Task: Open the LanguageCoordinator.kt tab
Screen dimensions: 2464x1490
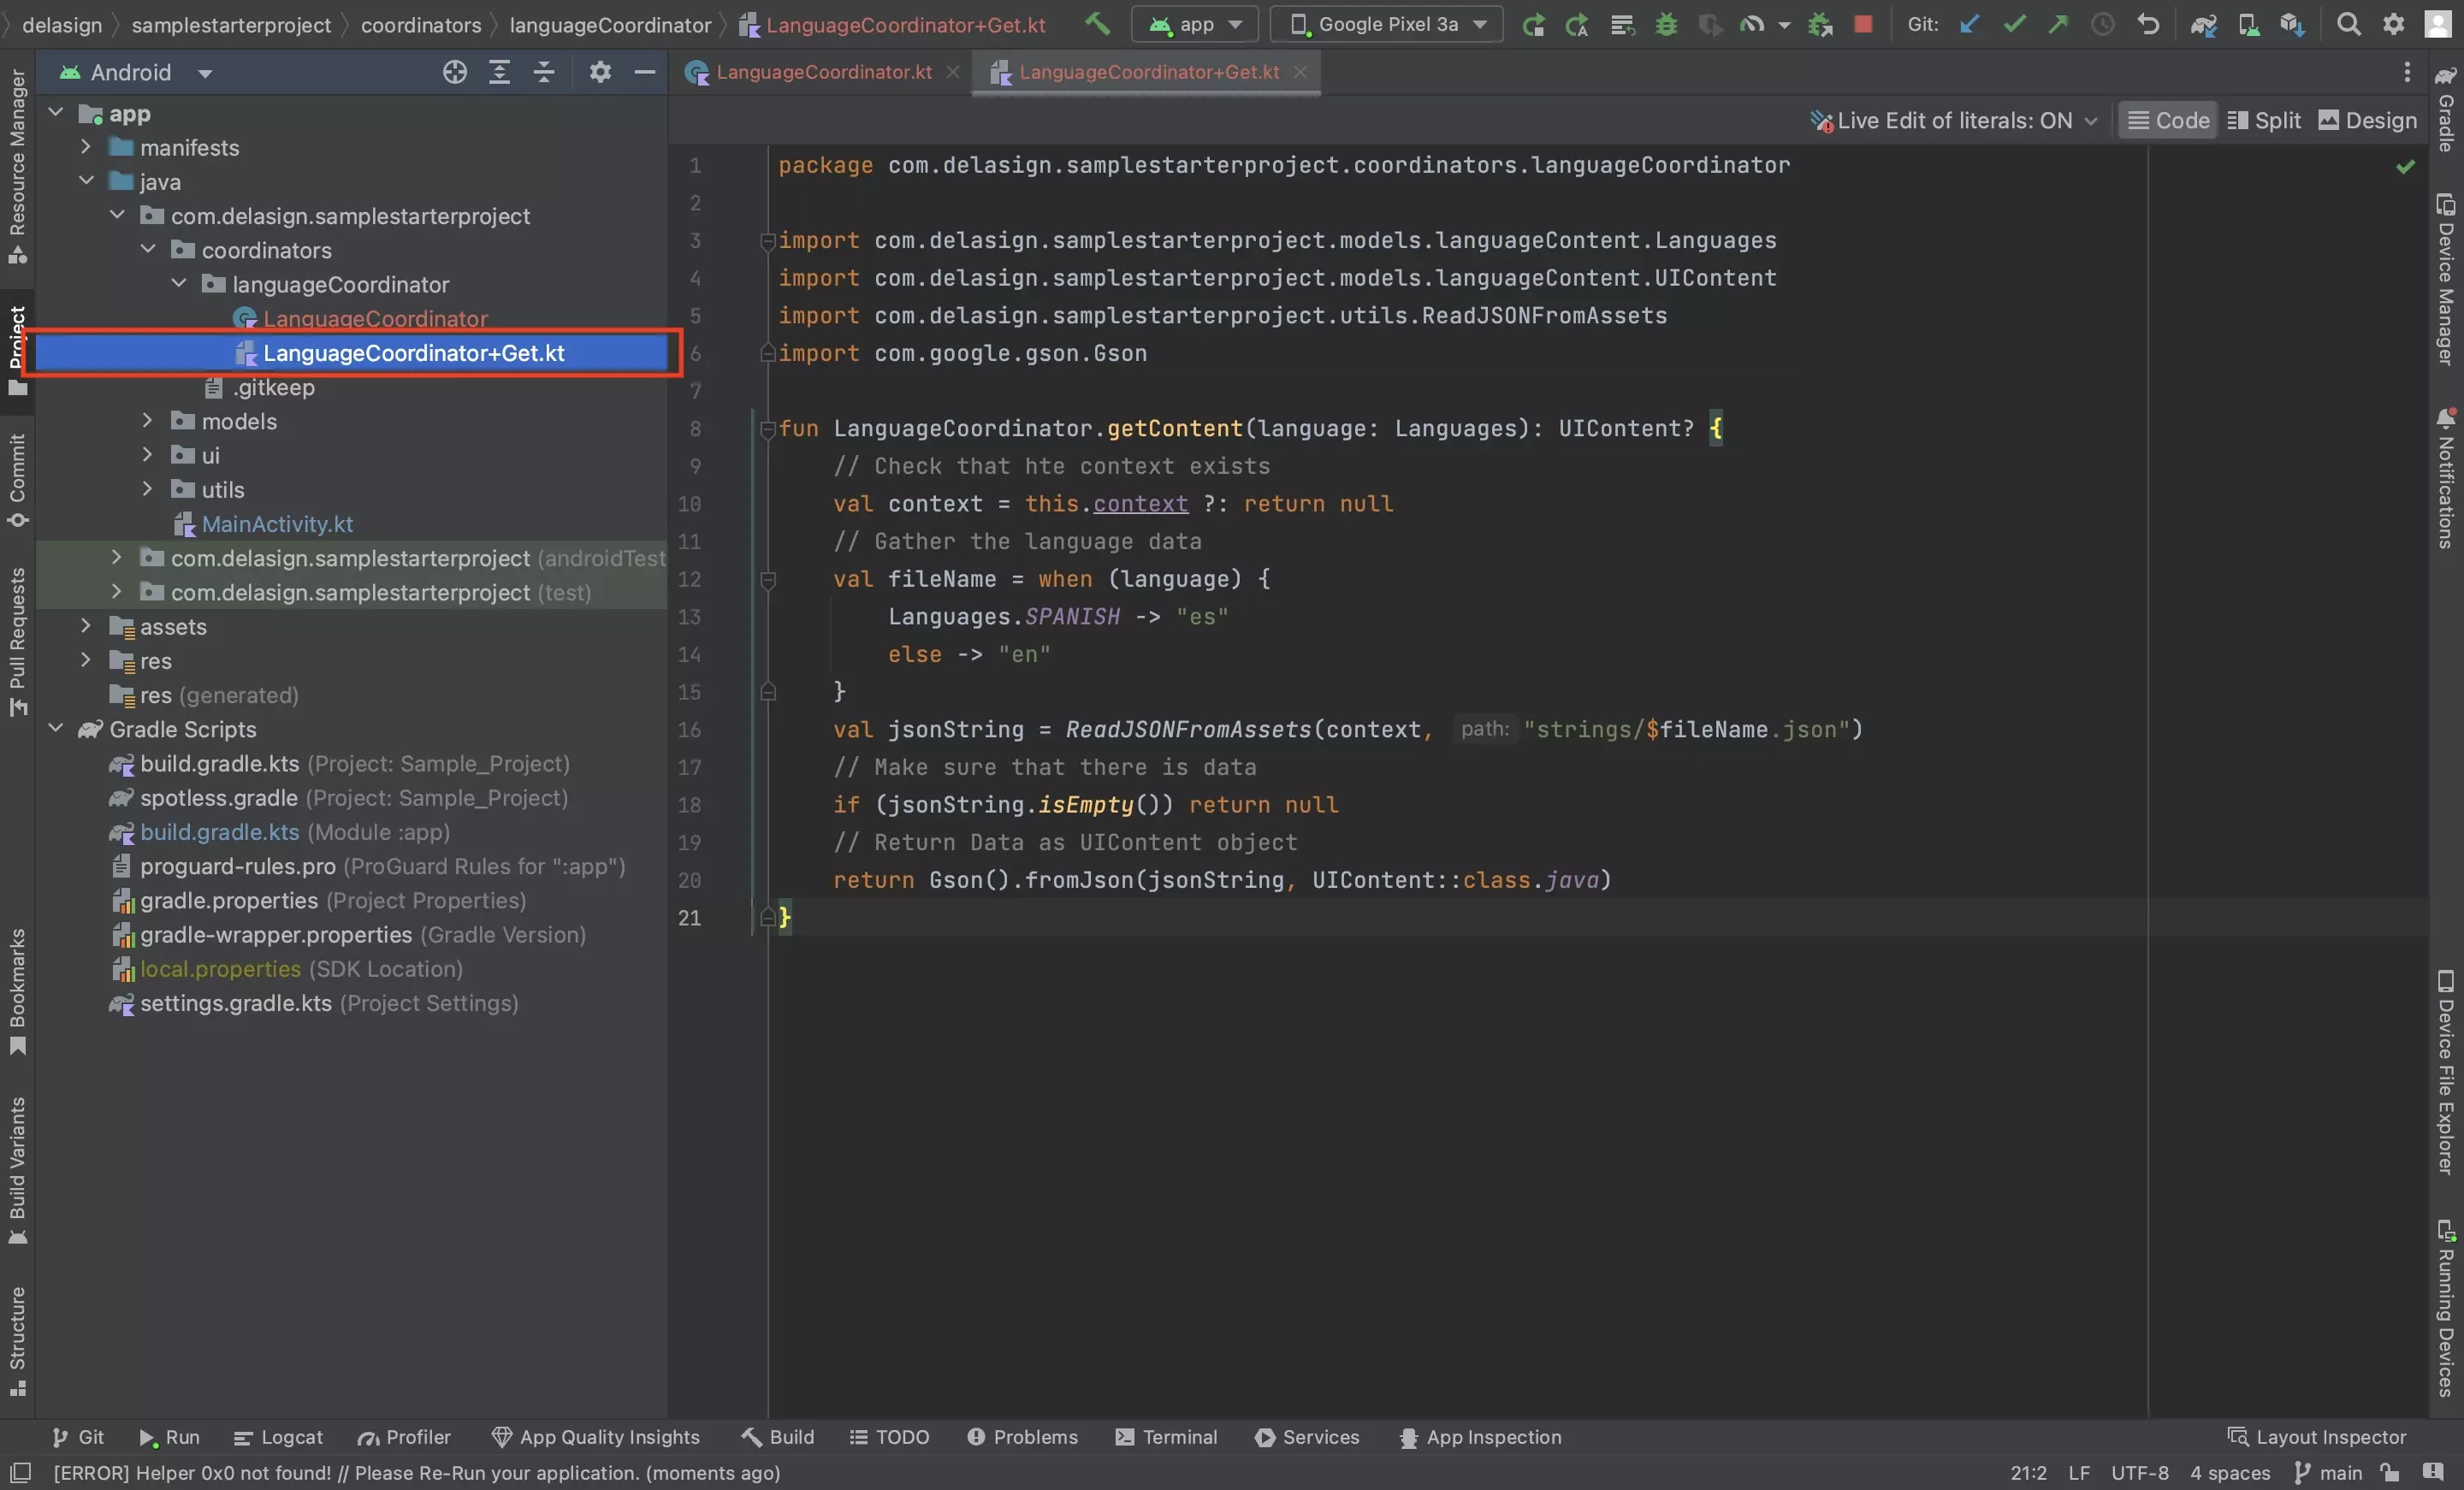Action: tap(824, 72)
